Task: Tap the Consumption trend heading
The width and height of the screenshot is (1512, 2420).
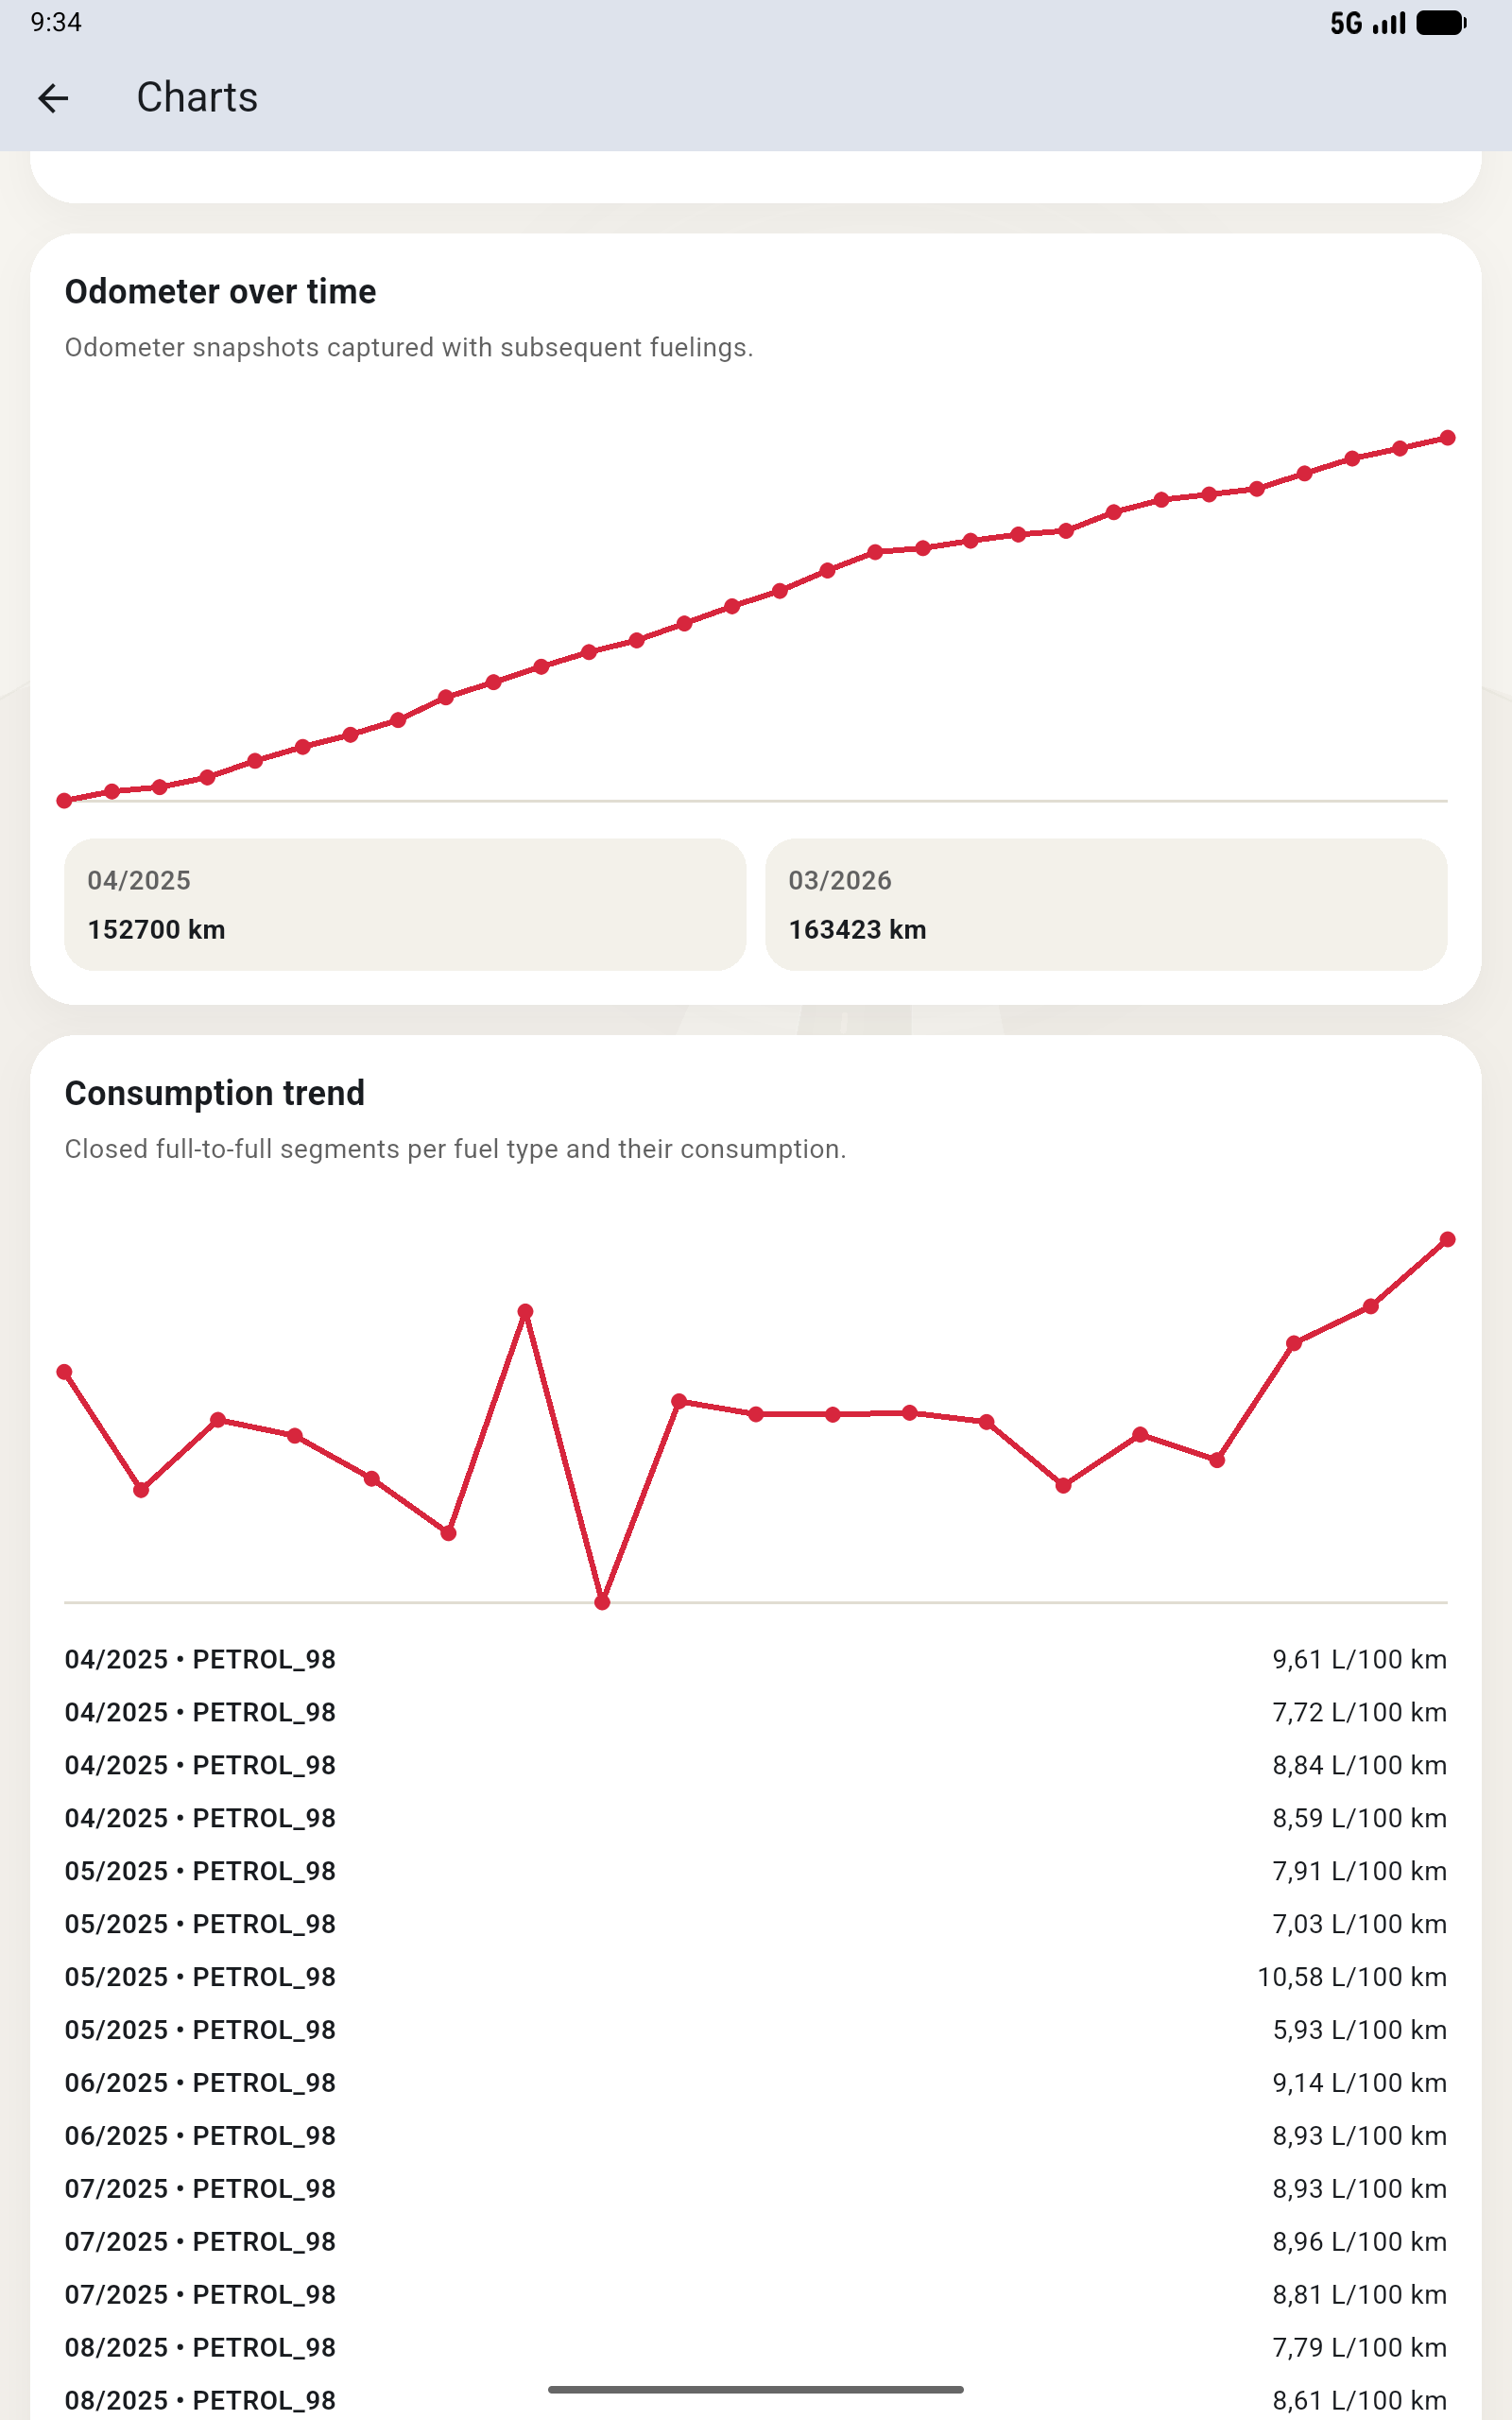Action: (214, 1093)
